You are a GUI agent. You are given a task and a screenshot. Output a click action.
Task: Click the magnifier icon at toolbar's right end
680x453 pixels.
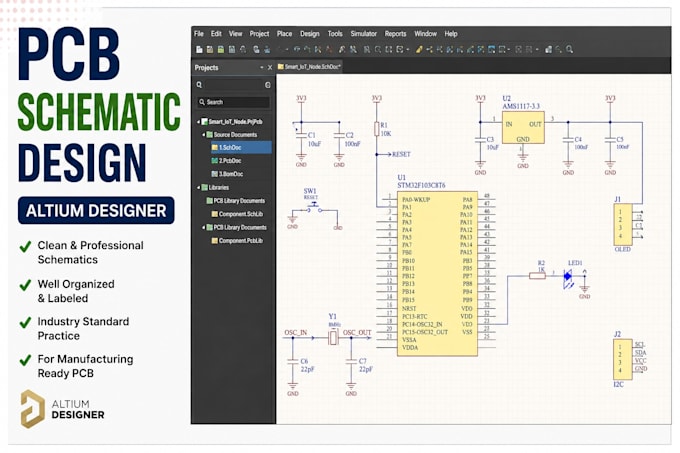569,49
